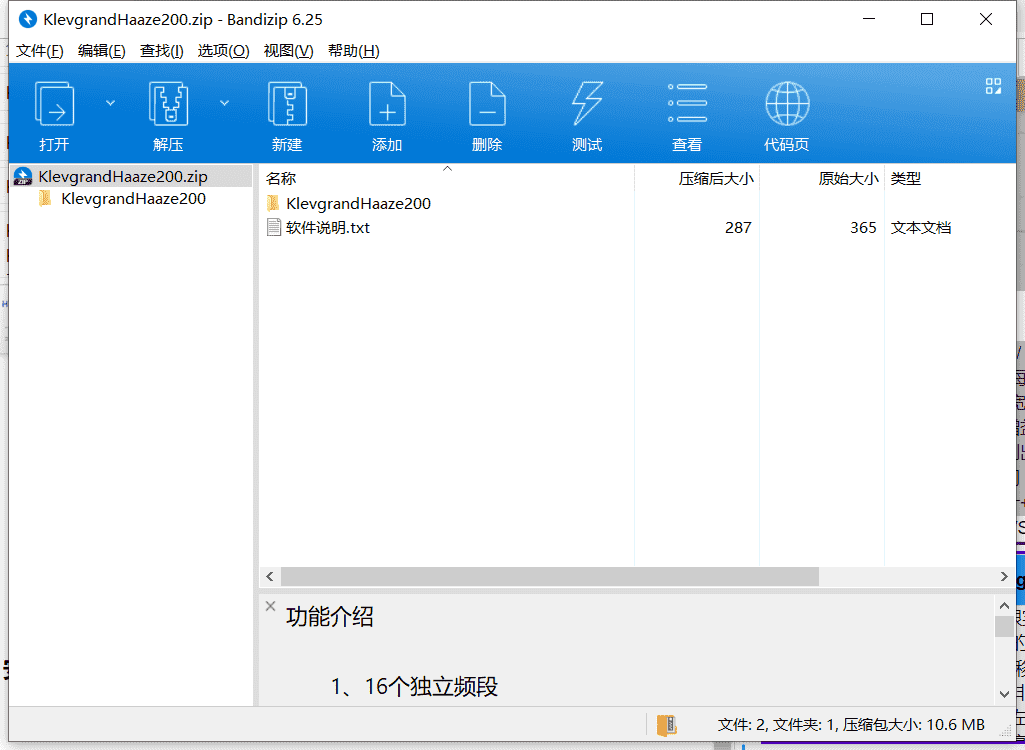The width and height of the screenshot is (1025, 750).
Task: Sort by 原始大小 column header
Action: pos(849,179)
